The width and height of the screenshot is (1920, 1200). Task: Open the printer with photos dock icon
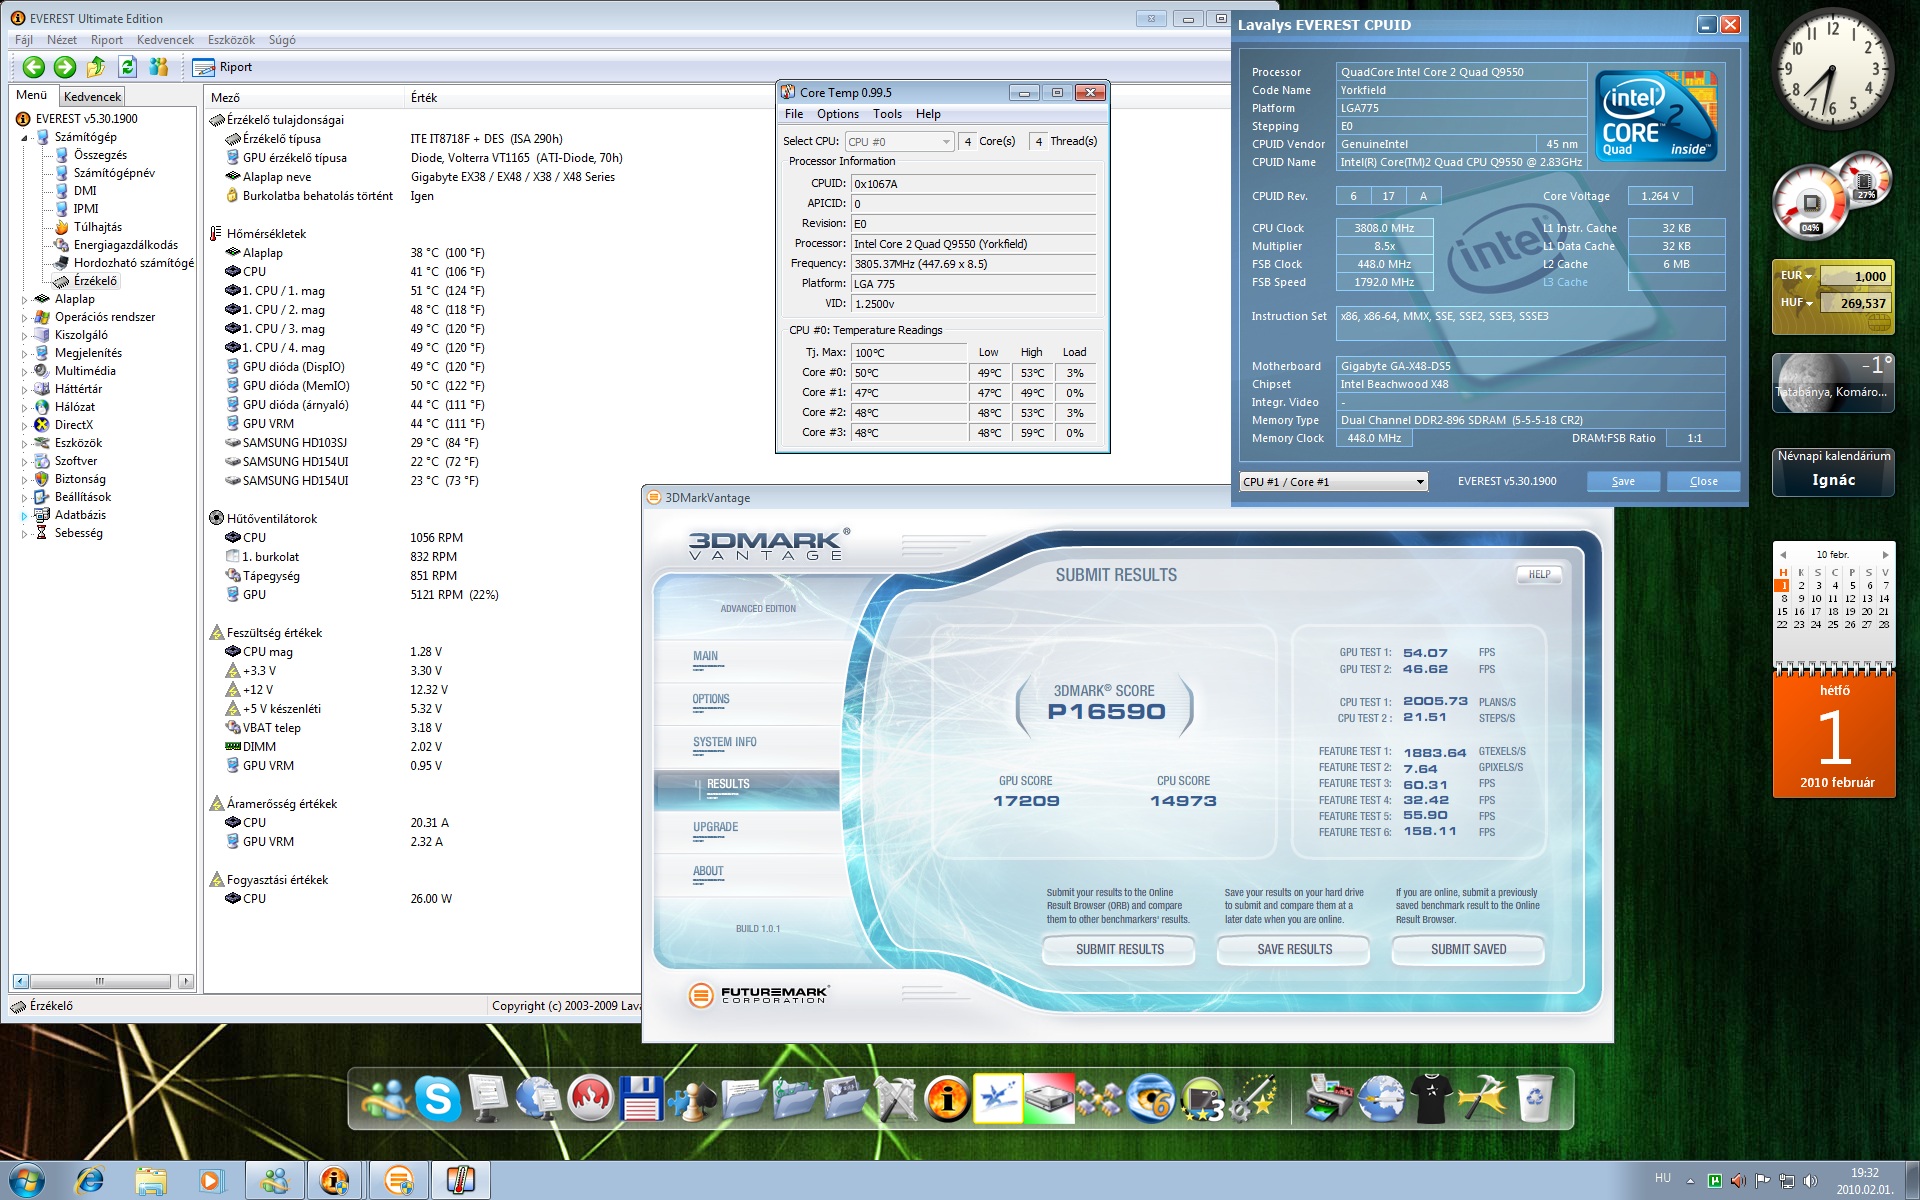(x=1330, y=1099)
